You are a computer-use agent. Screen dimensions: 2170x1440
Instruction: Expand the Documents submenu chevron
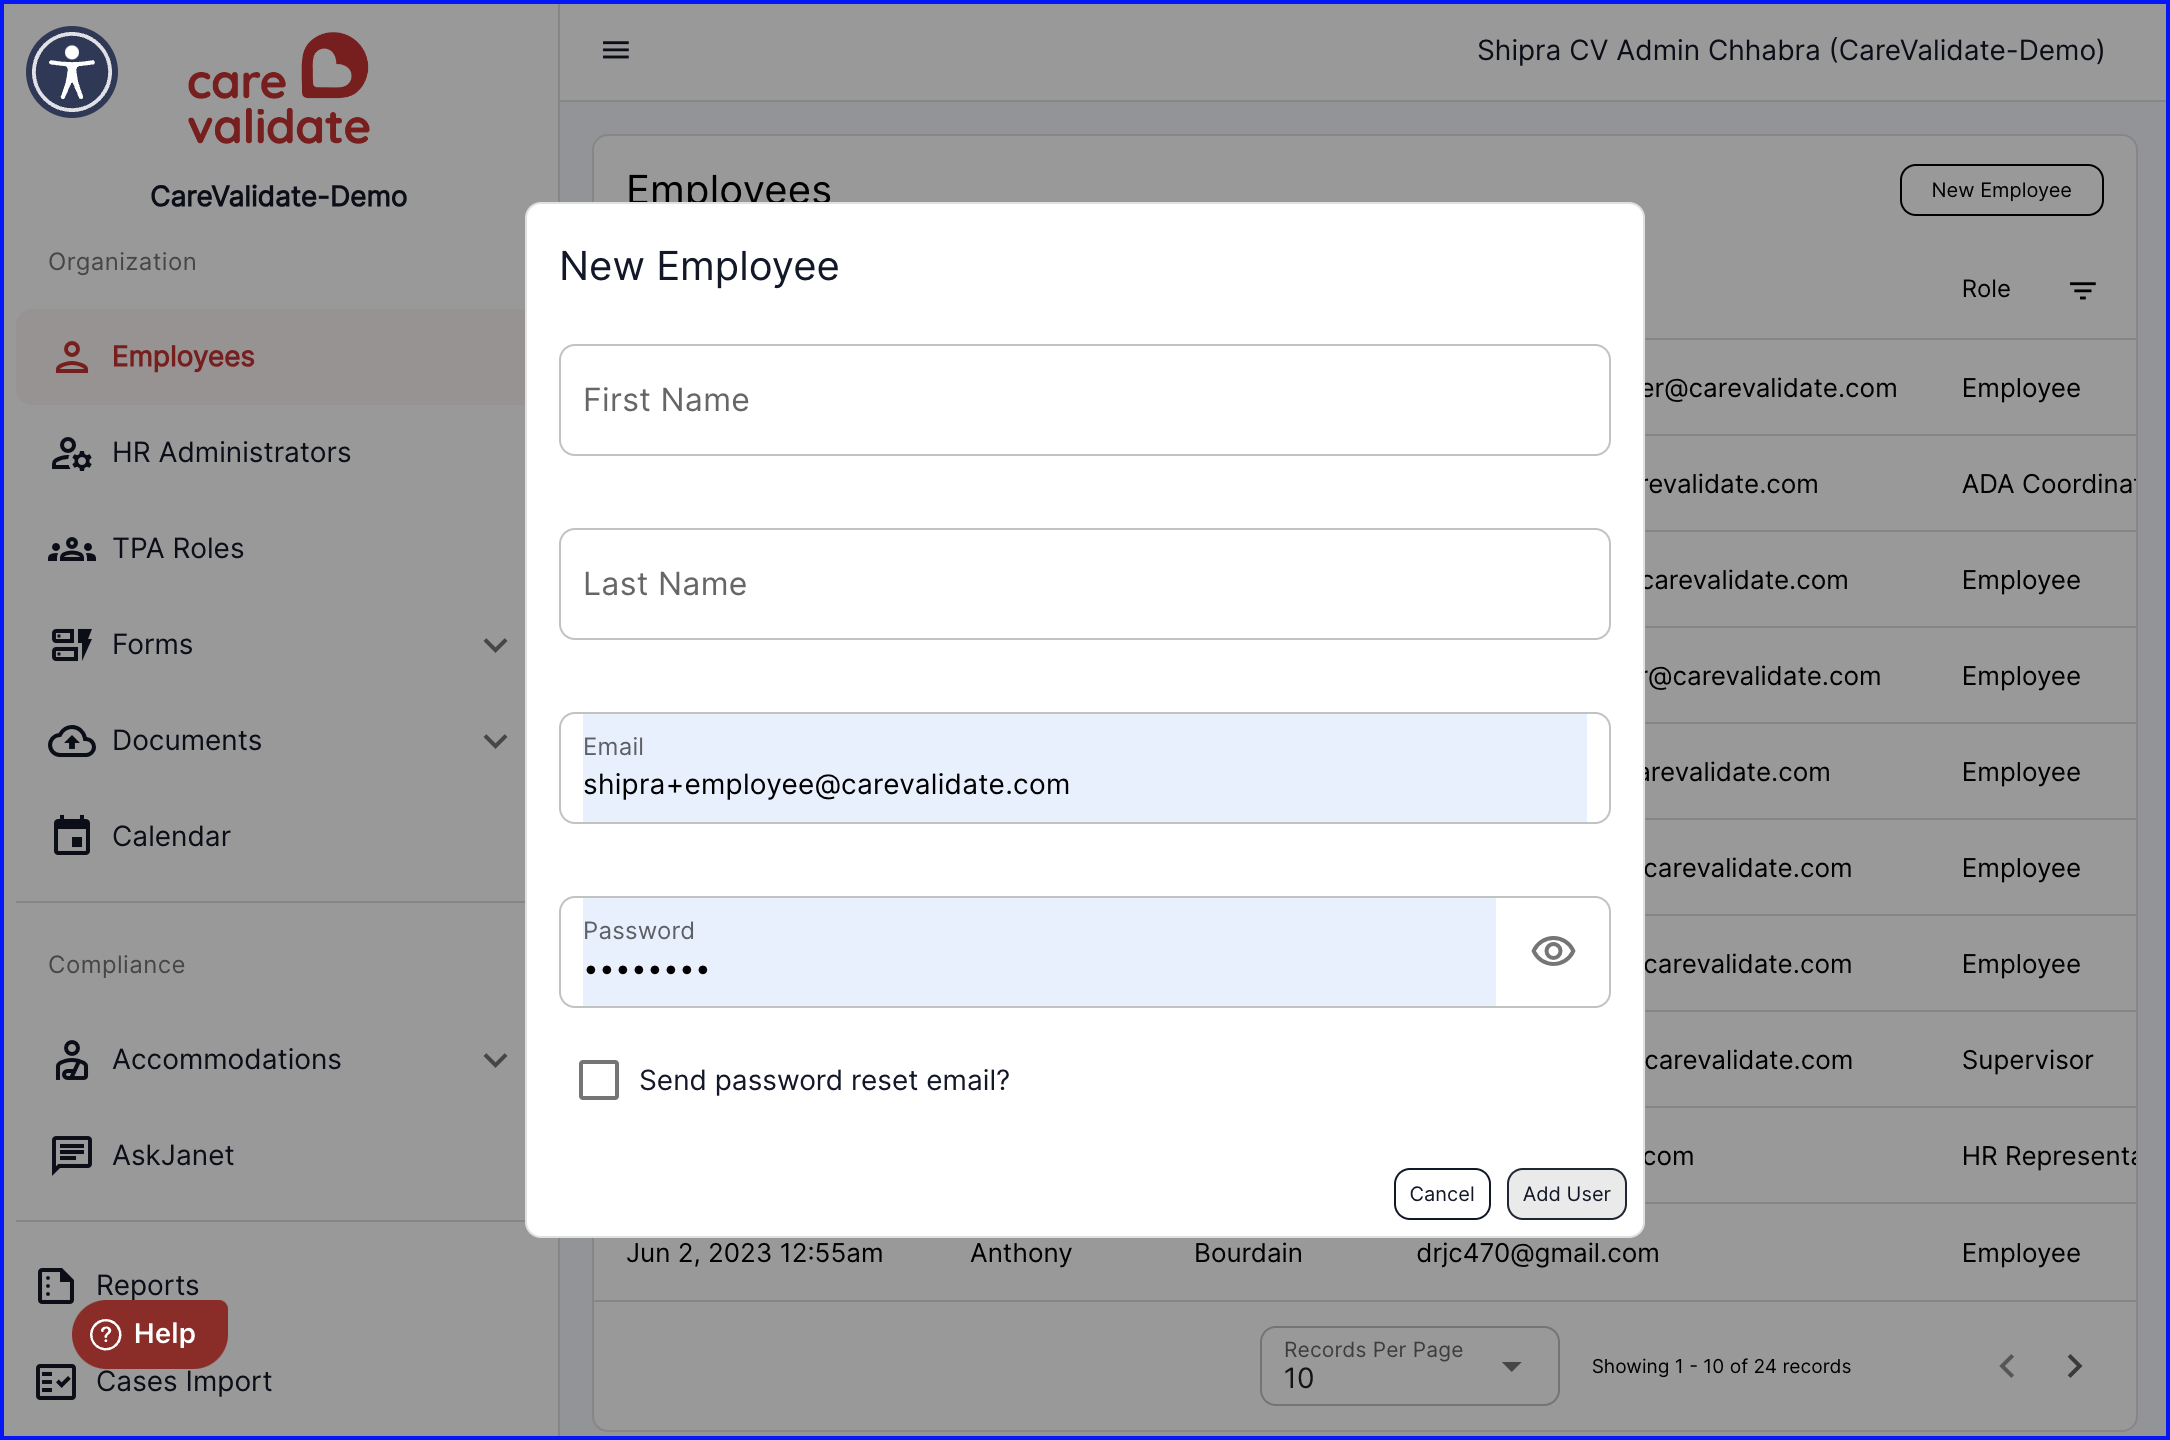pos(496,741)
